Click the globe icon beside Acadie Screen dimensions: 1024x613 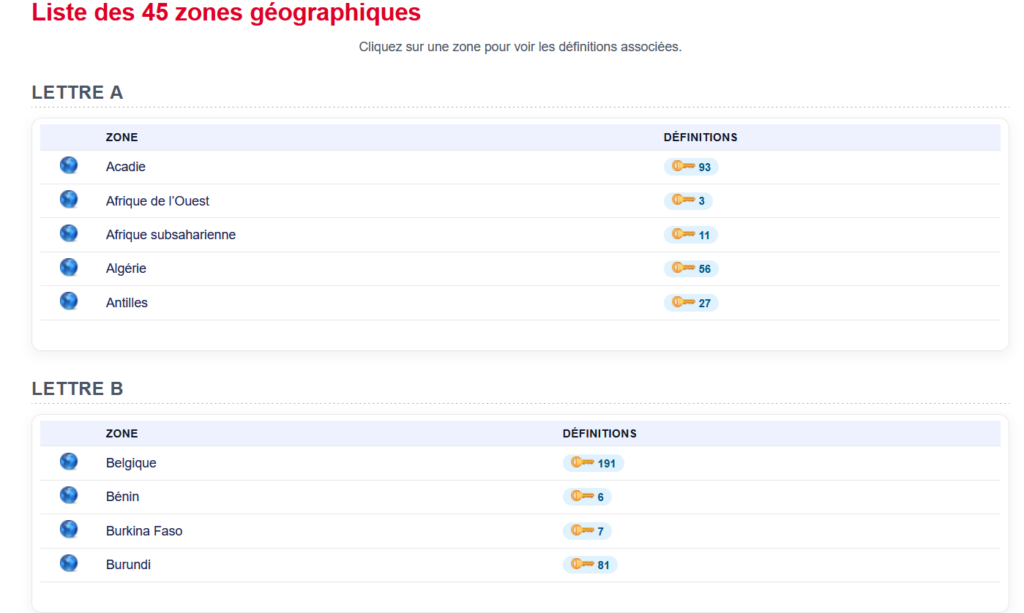pos(69,165)
